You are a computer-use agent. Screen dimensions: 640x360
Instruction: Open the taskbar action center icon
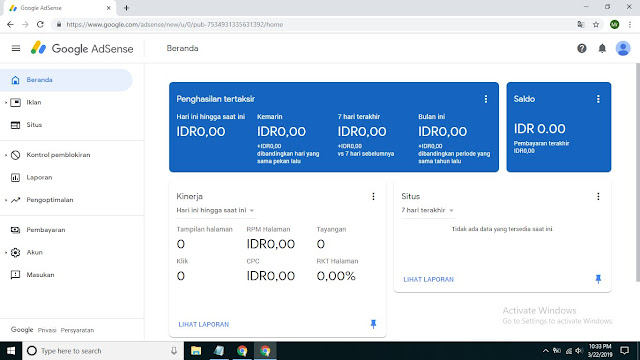coord(624,351)
